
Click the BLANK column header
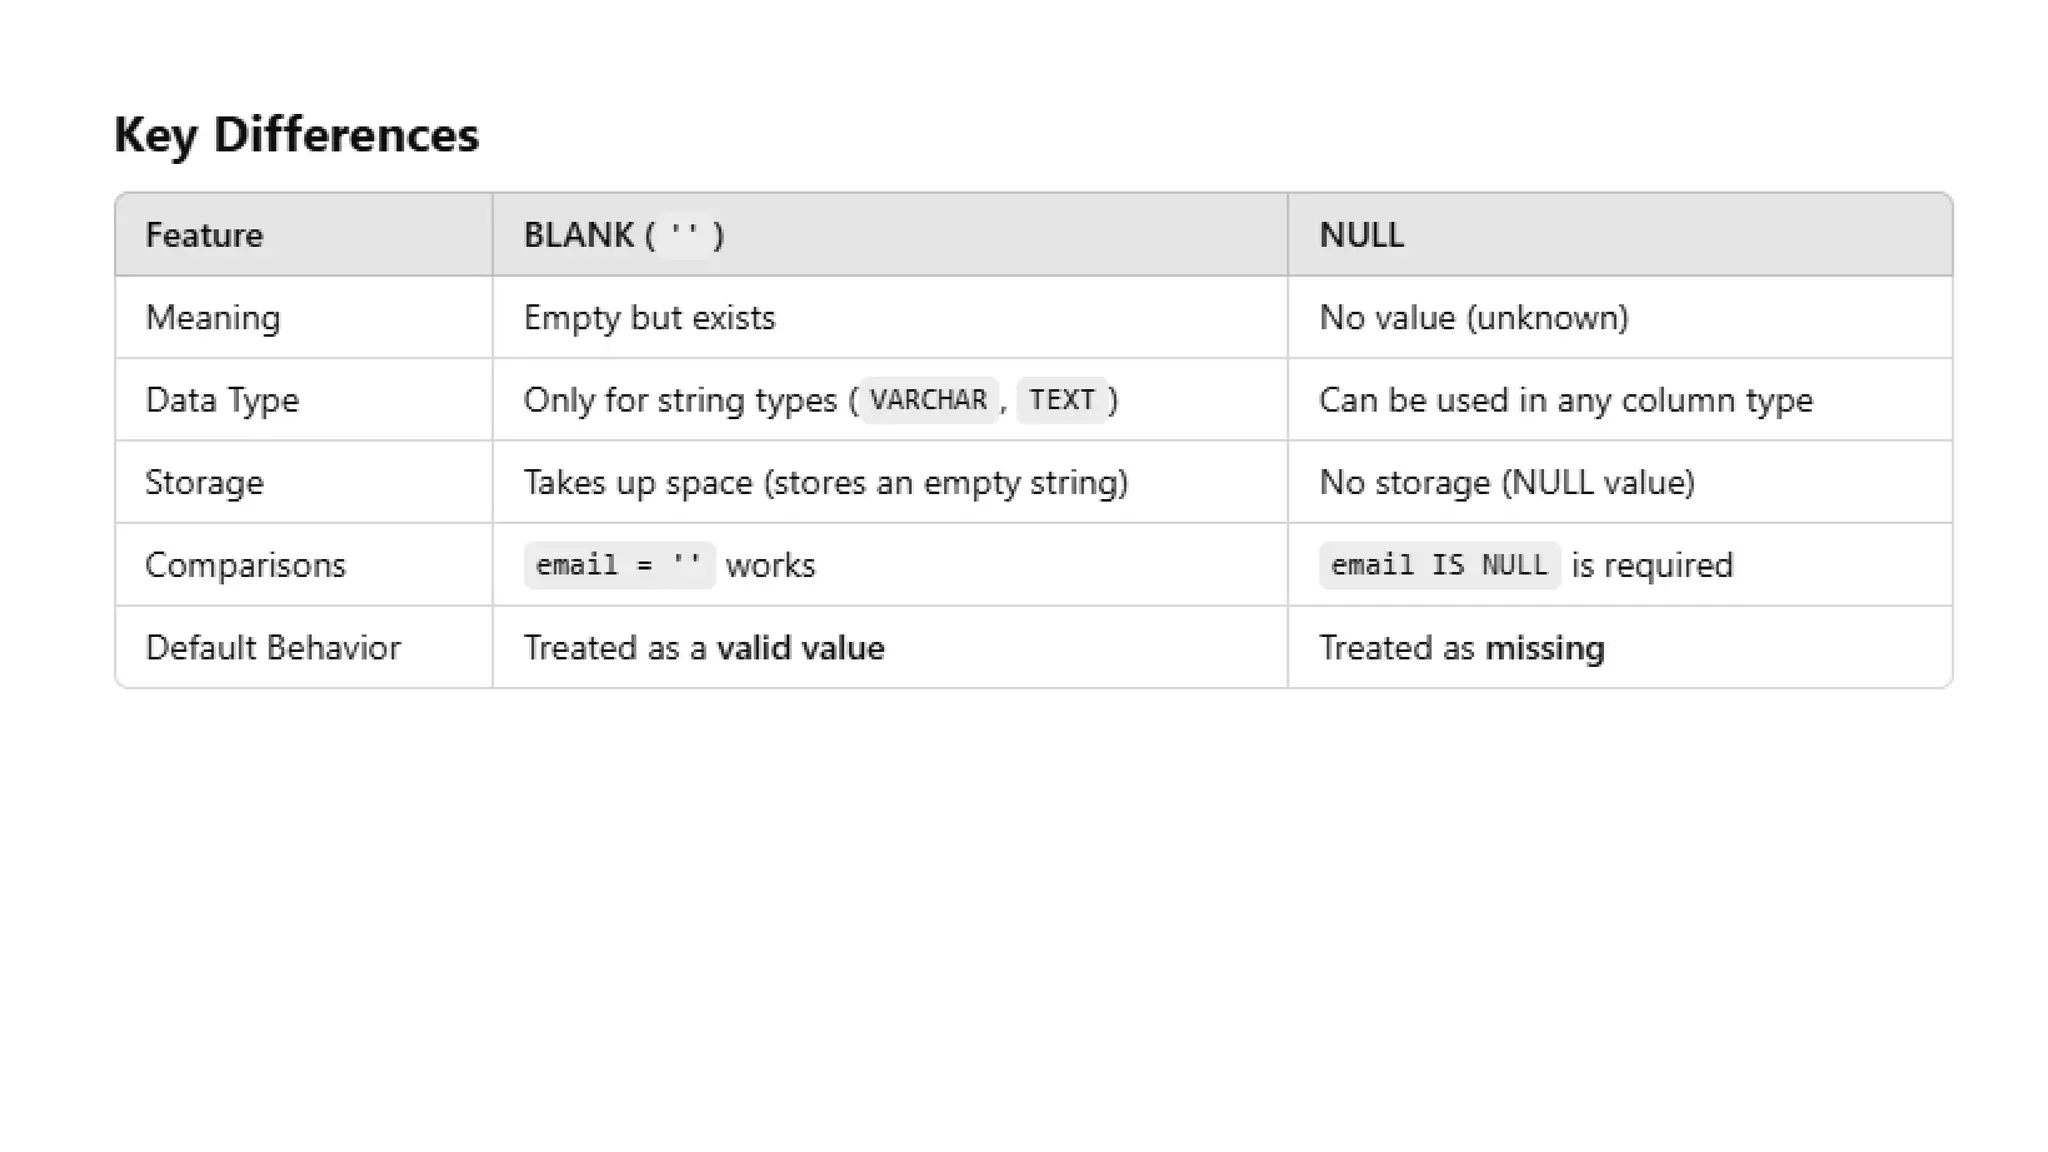point(623,235)
